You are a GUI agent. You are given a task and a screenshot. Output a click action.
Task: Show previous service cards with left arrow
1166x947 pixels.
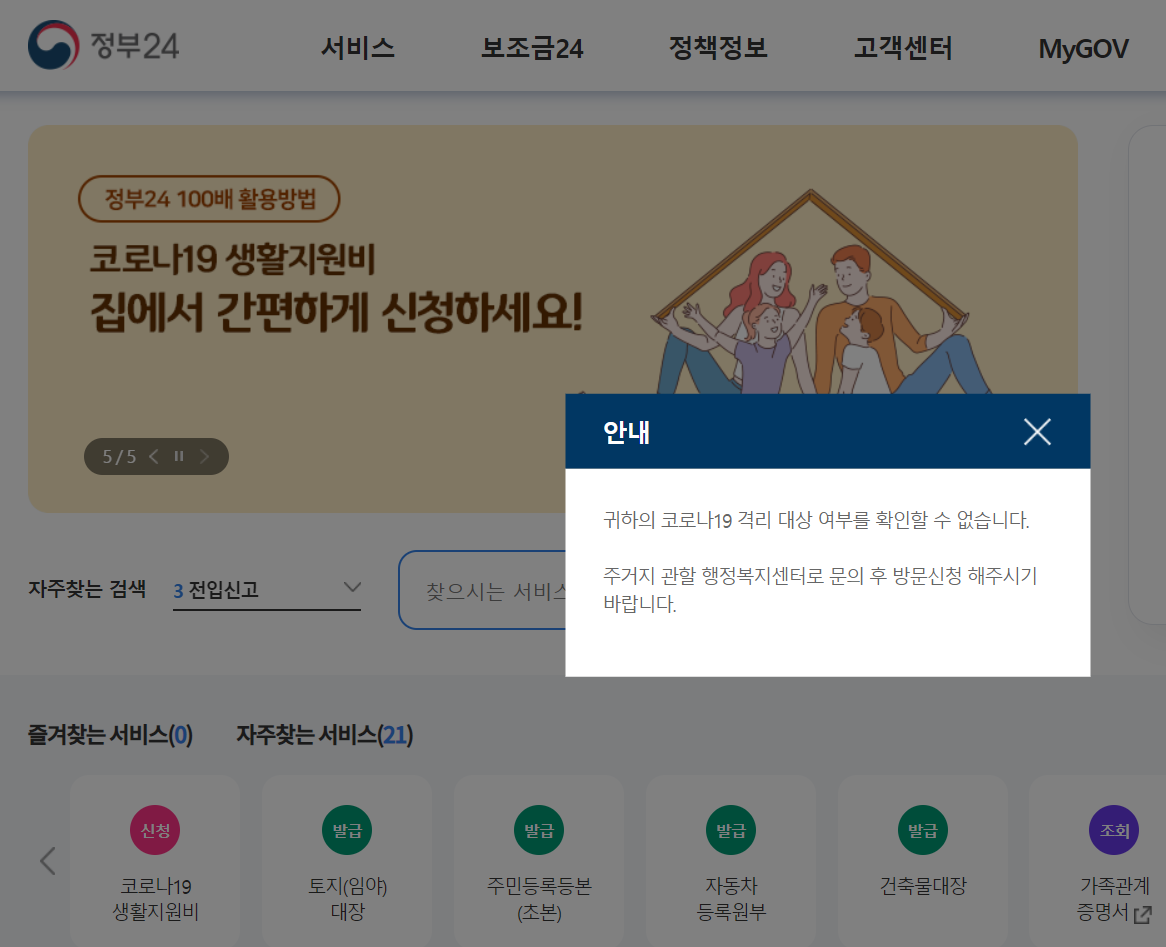pos(48,861)
